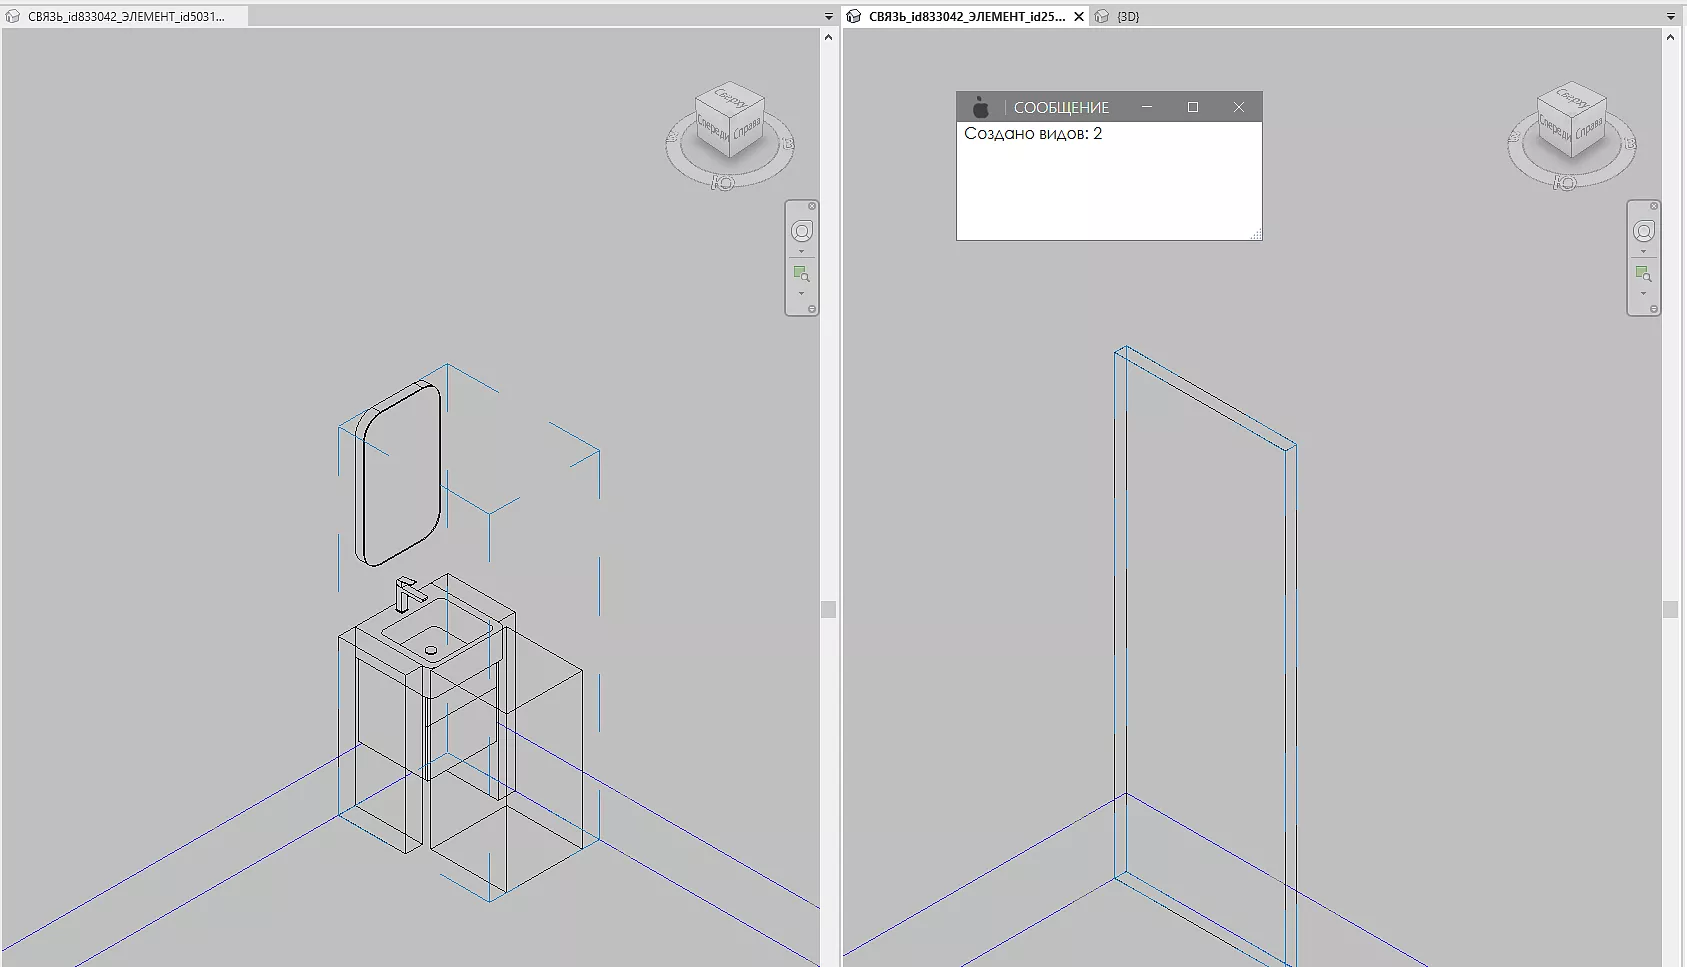Open steering wheel in the left view
This screenshot has height=967, width=1687.
tap(801, 232)
